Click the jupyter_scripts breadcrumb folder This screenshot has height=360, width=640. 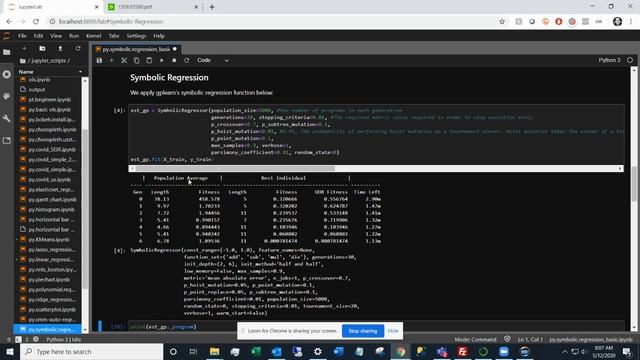coord(49,60)
